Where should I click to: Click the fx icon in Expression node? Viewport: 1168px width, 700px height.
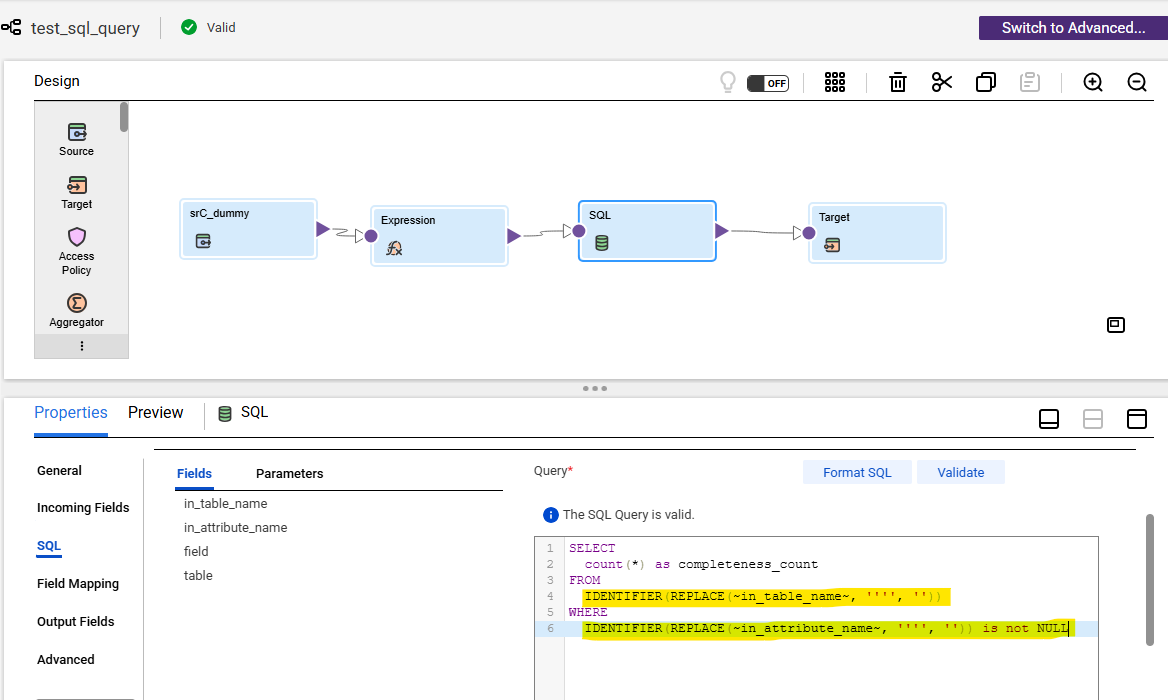(x=394, y=249)
